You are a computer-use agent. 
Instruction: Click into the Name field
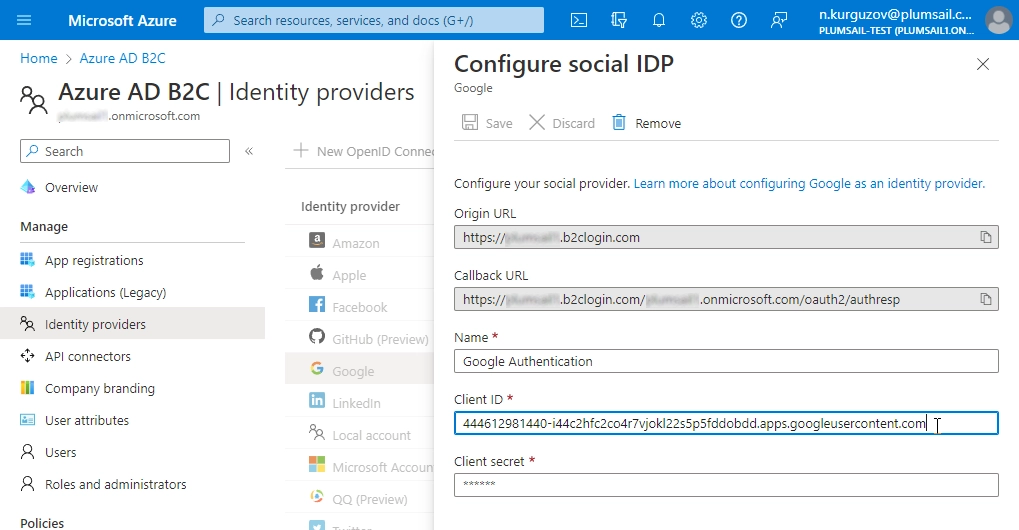726,361
